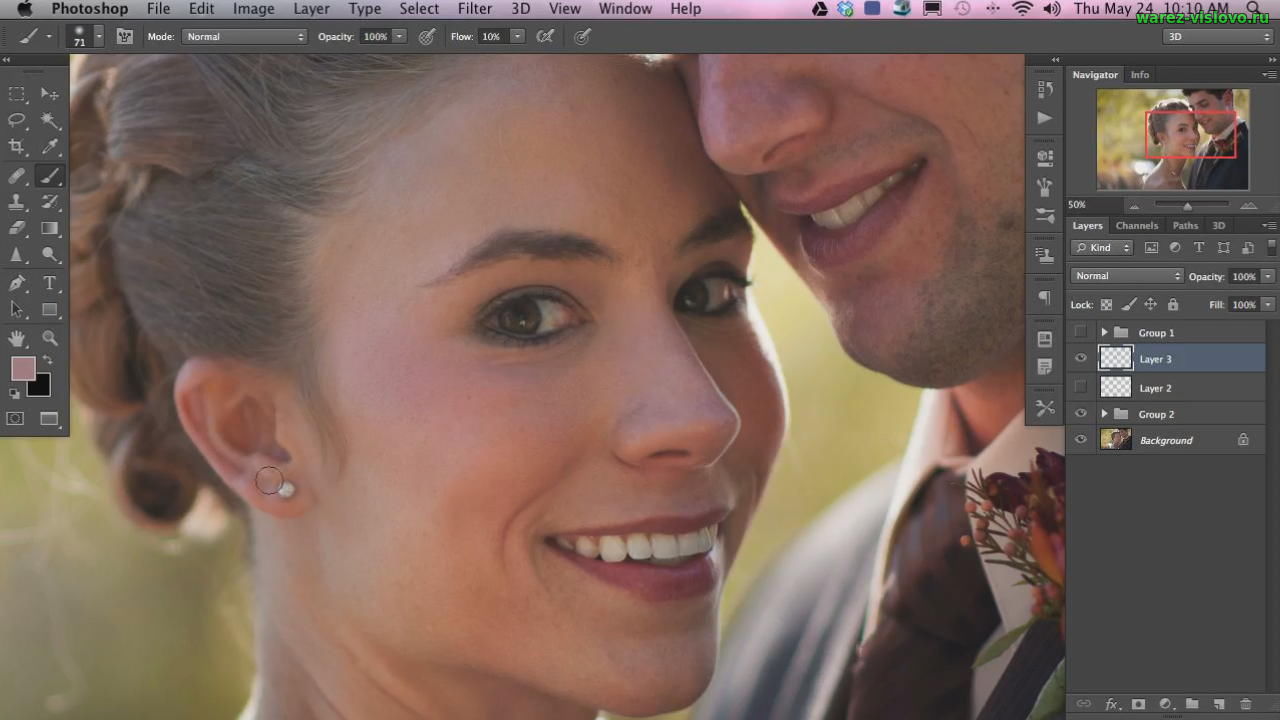Expand the Group 1 folder
The image size is (1280, 720).
(x=1104, y=332)
